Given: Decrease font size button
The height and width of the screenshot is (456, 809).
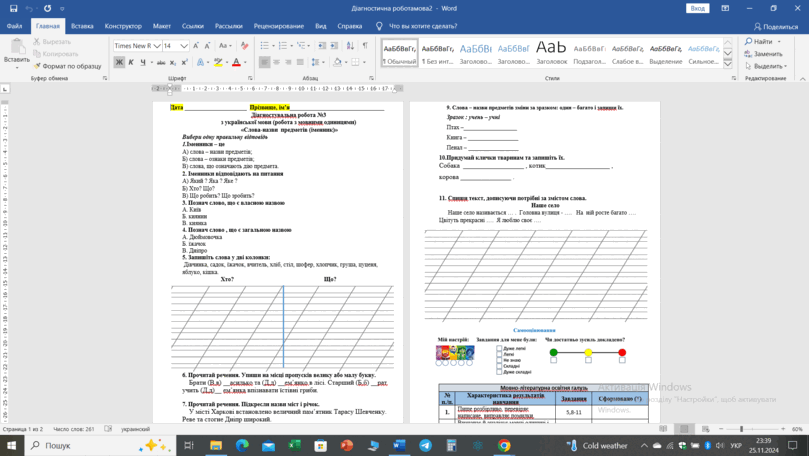Looking at the screenshot, I should click(x=207, y=46).
